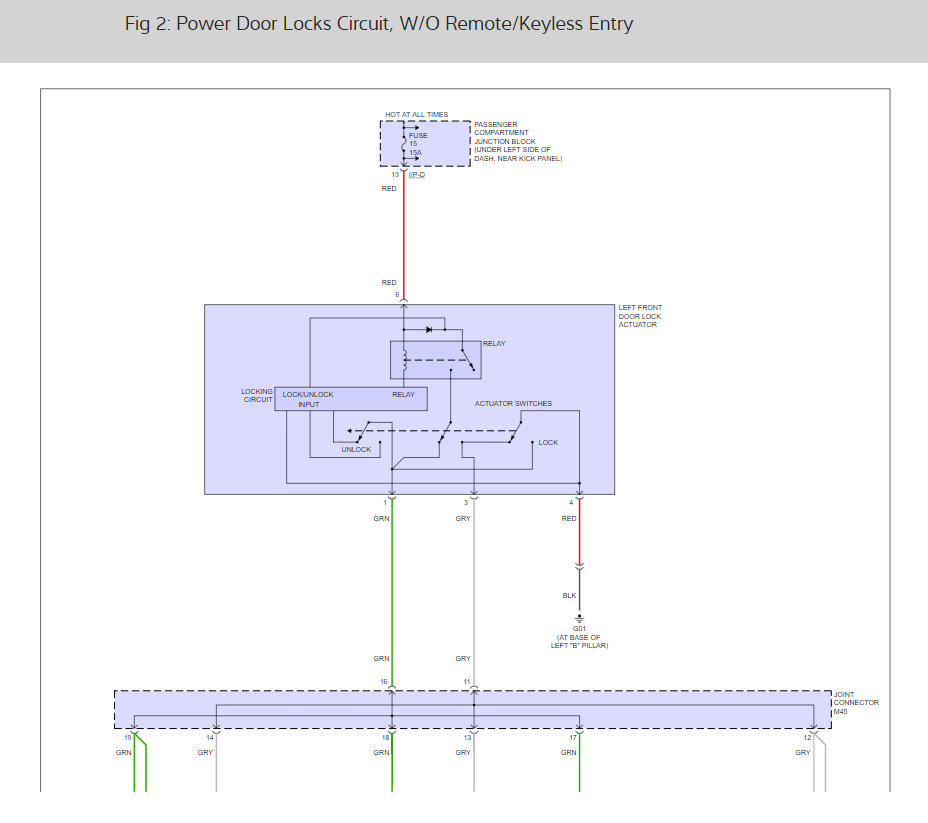Click pin number 4 below the actuator
The height and width of the screenshot is (823, 928).
[571, 503]
